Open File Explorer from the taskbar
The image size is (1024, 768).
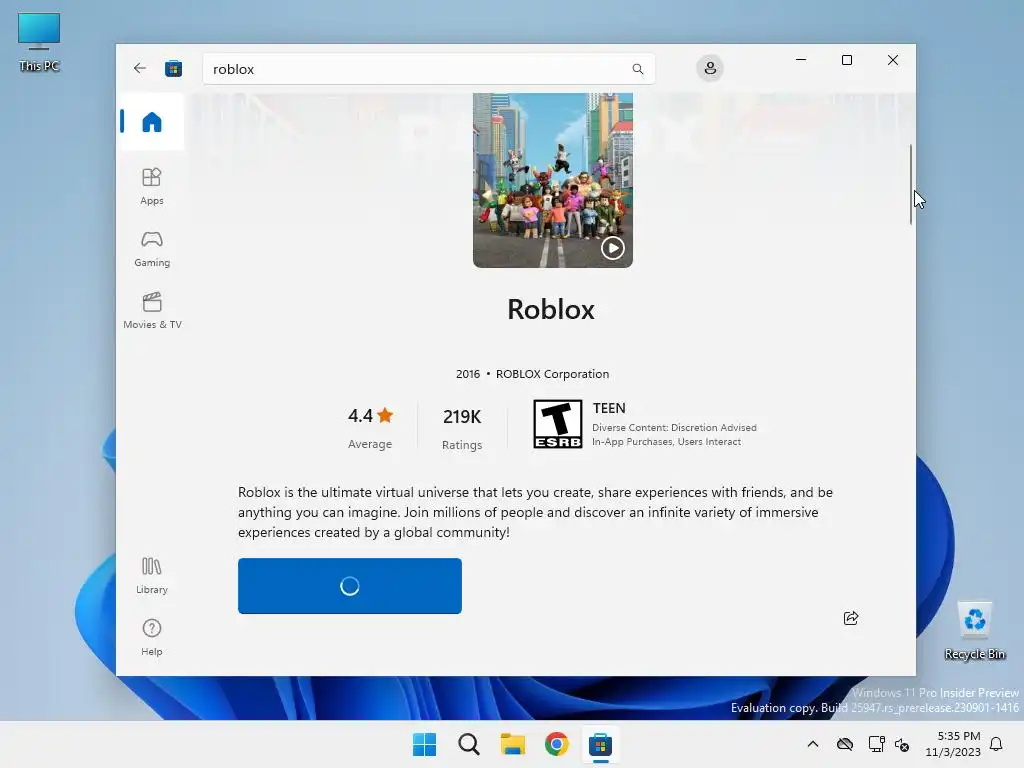click(513, 744)
